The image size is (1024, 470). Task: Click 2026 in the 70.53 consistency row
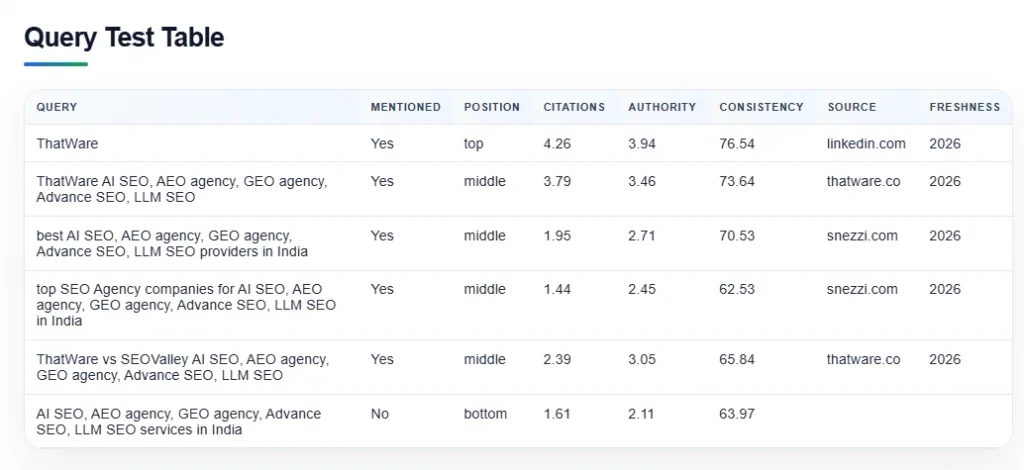tap(945, 236)
